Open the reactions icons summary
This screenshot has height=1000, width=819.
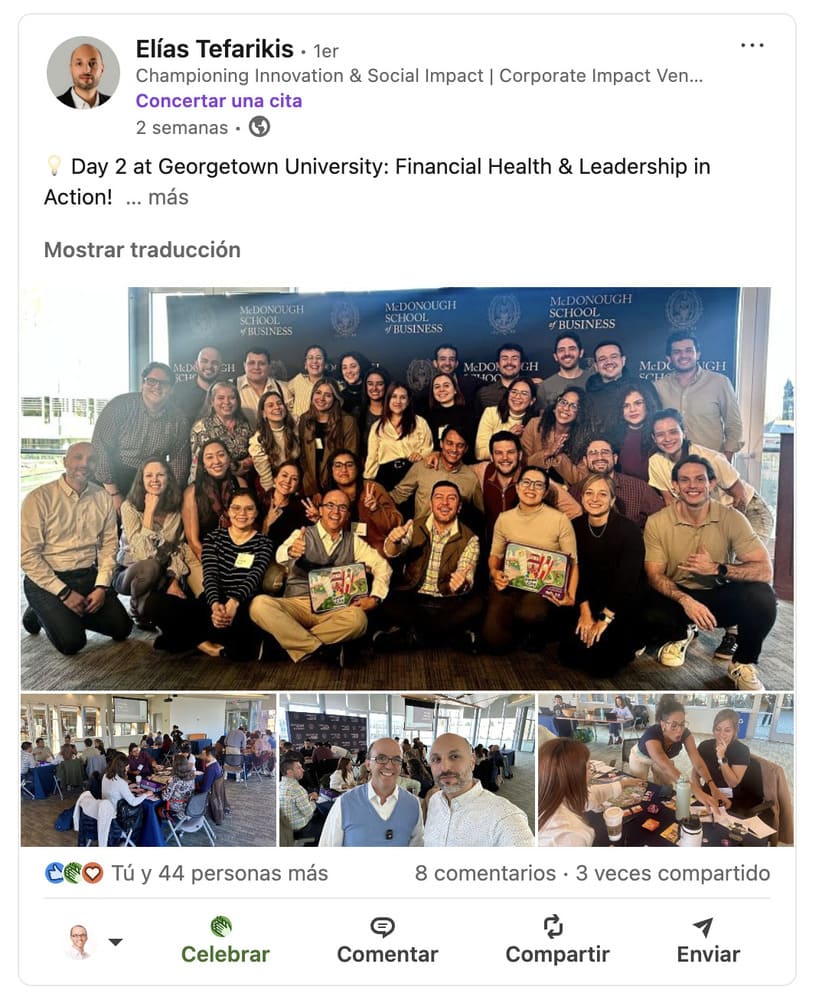(x=74, y=872)
